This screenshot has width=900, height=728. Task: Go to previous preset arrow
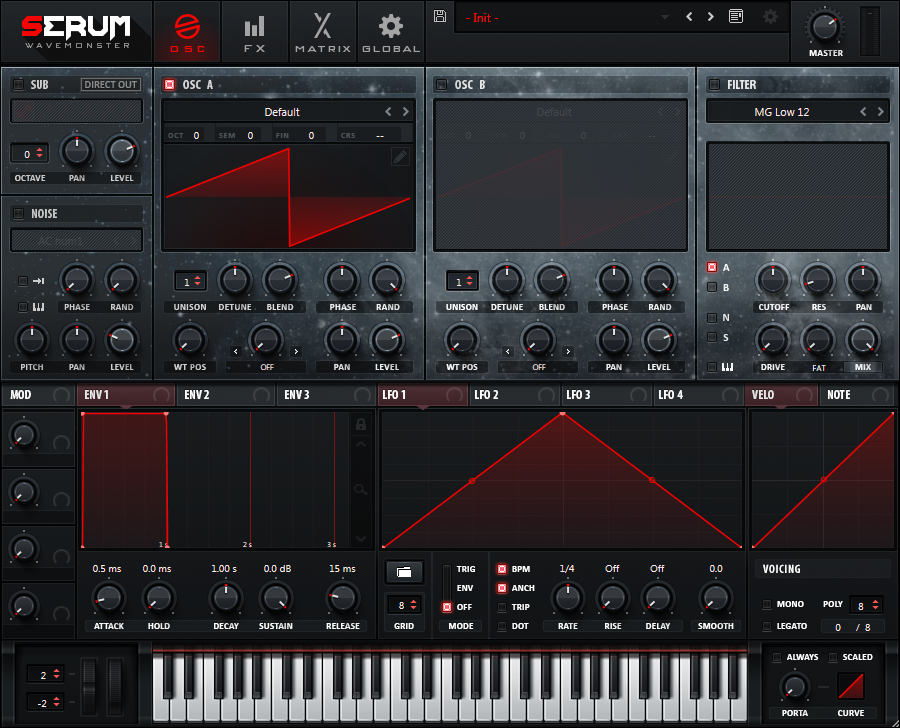(689, 17)
